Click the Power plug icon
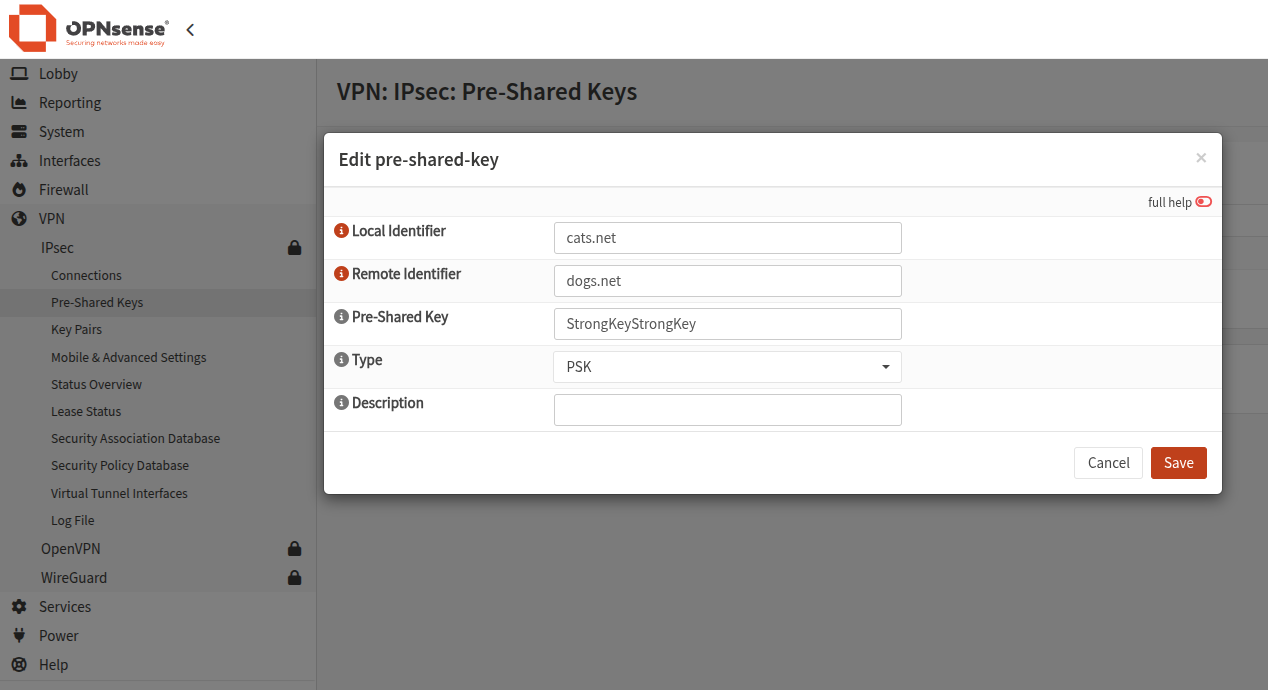The height and width of the screenshot is (690, 1268). tap(18, 635)
